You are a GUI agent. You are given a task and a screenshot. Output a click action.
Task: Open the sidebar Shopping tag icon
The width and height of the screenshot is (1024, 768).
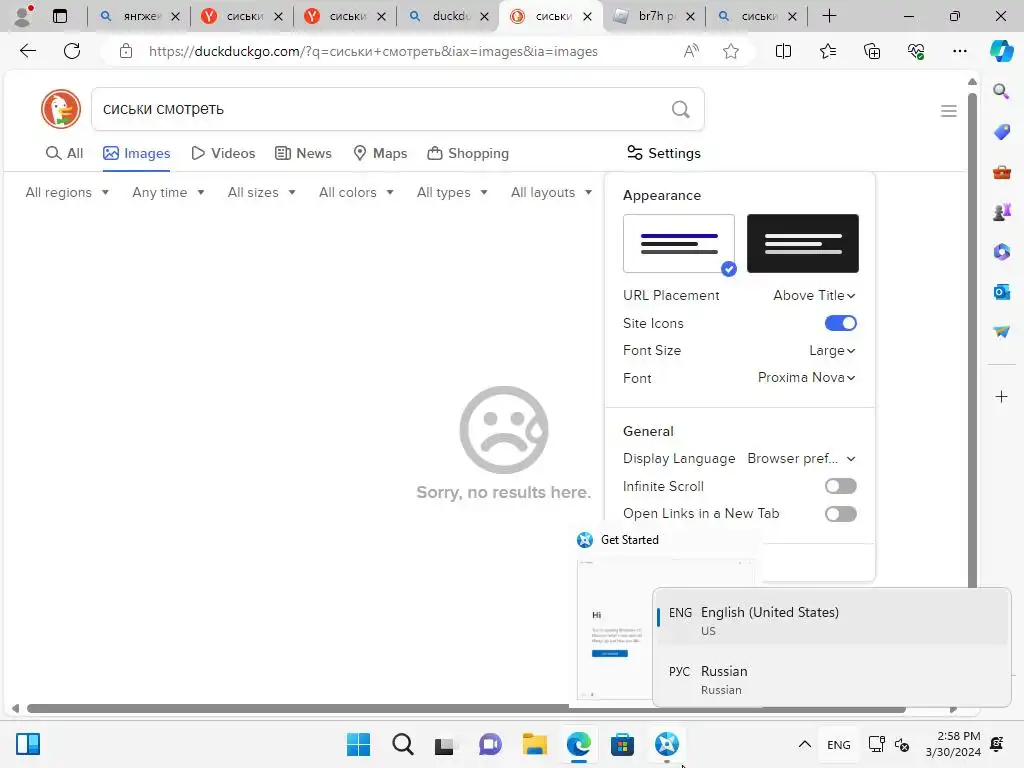(x=1001, y=132)
